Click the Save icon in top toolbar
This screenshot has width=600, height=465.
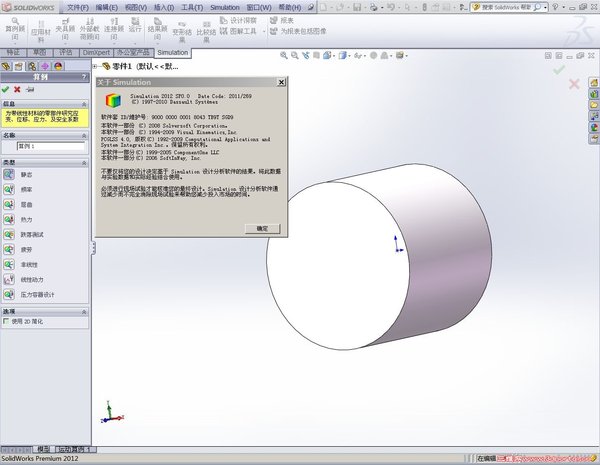tap(357, 7)
